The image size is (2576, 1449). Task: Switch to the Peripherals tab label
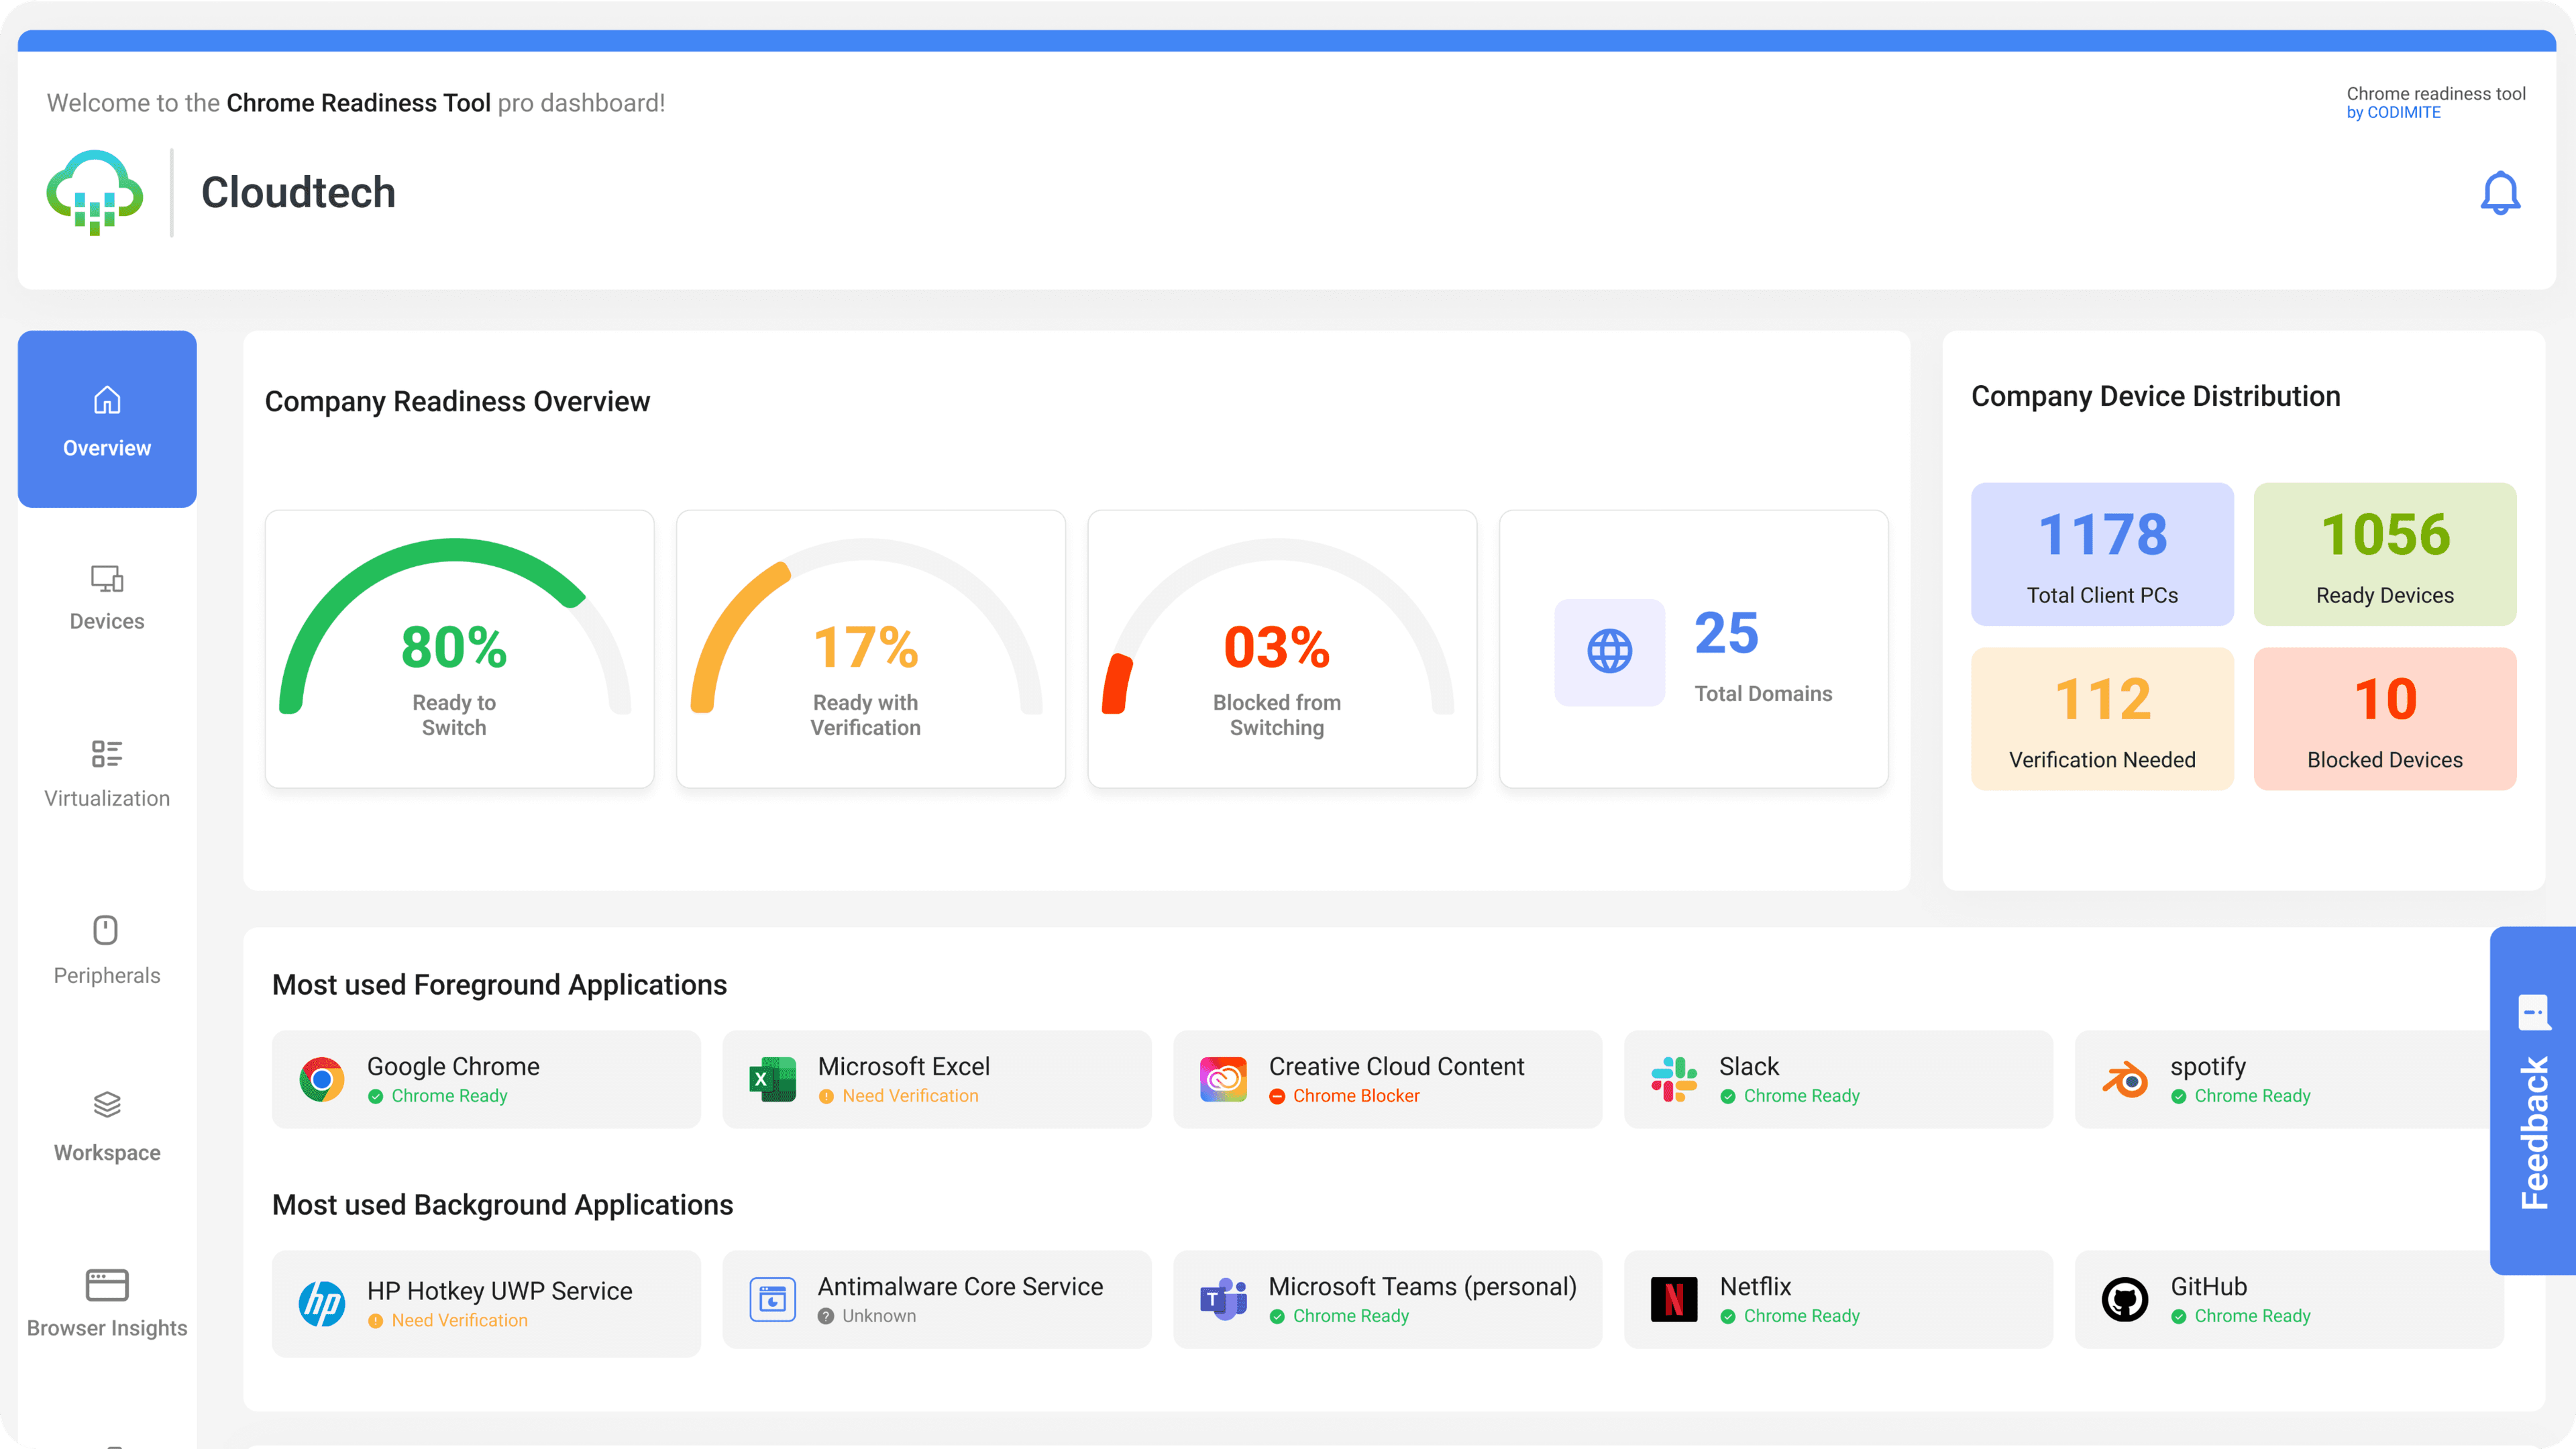[107, 975]
